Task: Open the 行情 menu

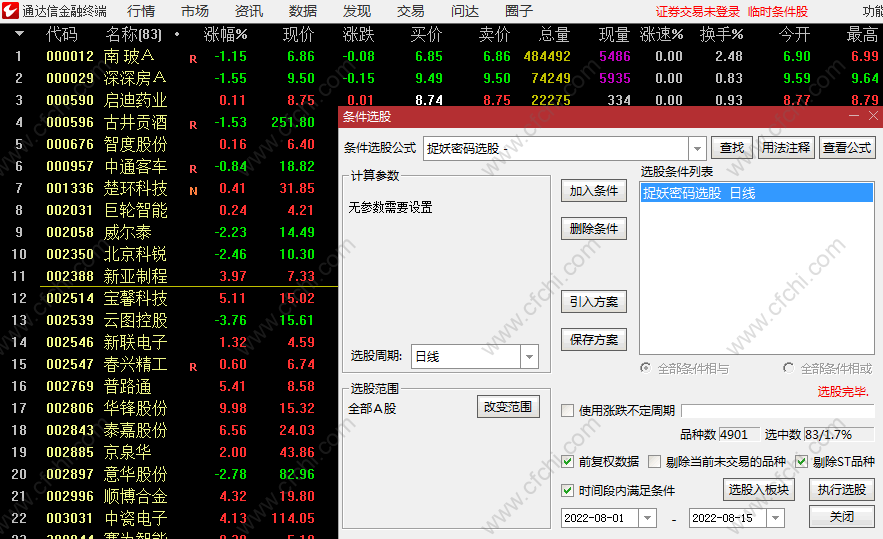Action: (141, 11)
